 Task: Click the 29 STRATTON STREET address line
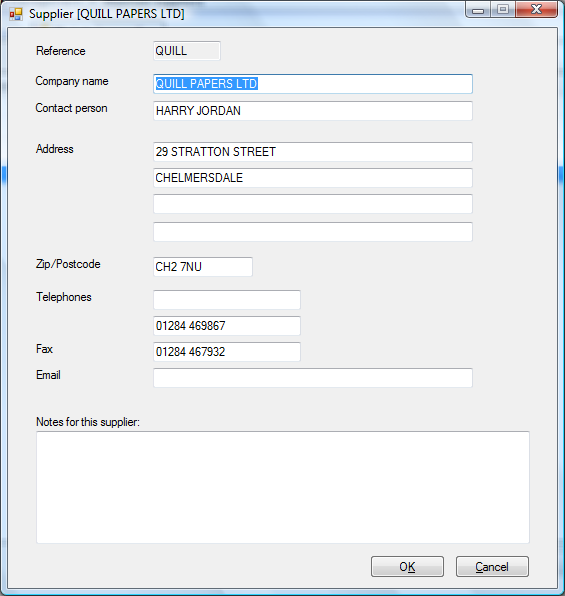(313, 152)
